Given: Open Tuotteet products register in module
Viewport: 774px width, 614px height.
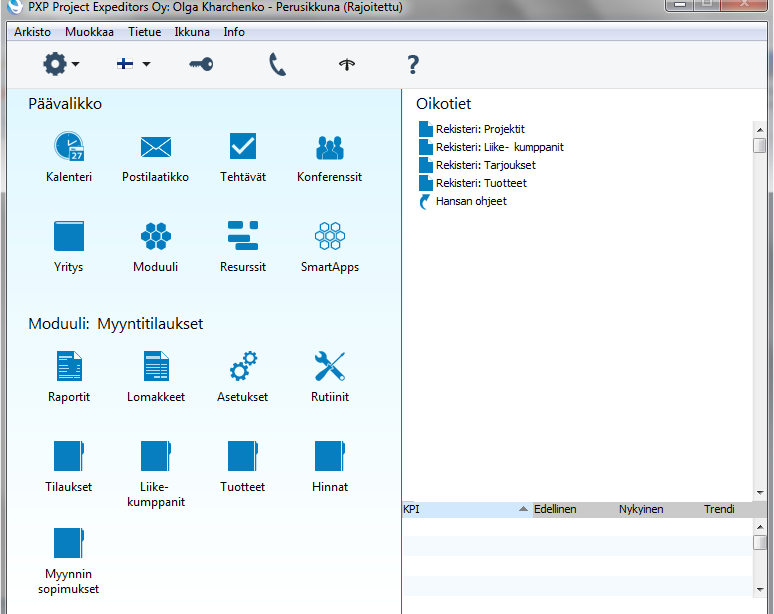Looking at the screenshot, I should [x=243, y=456].
